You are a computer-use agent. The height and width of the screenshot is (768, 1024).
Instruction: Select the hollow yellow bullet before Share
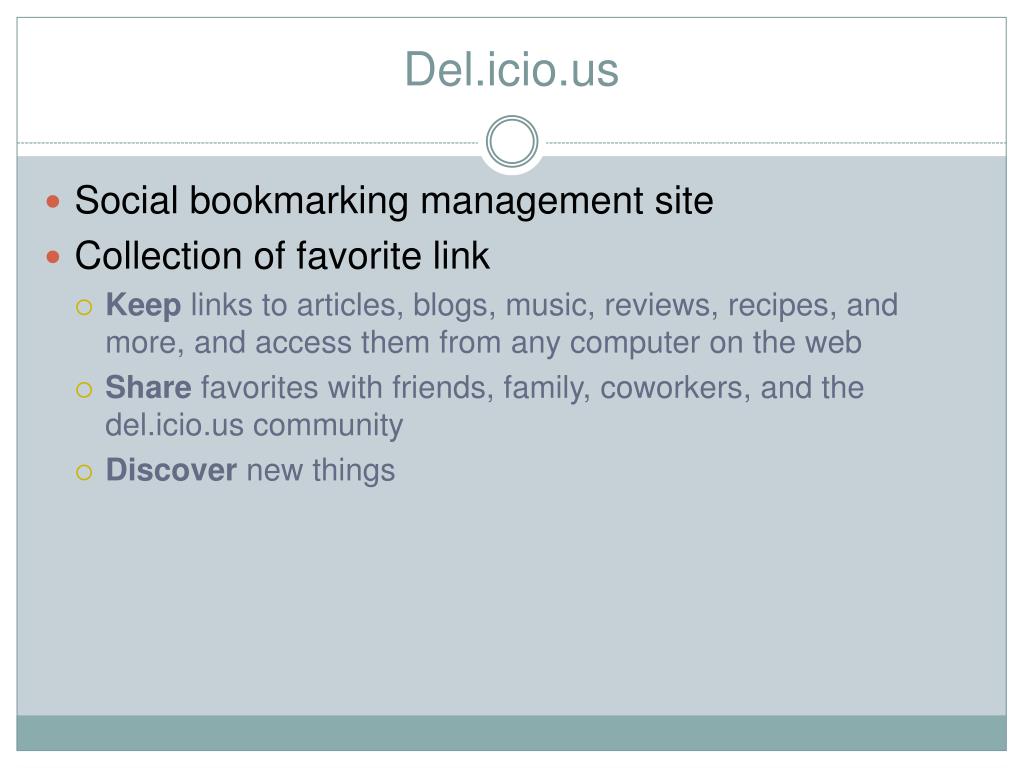point(84,390)
